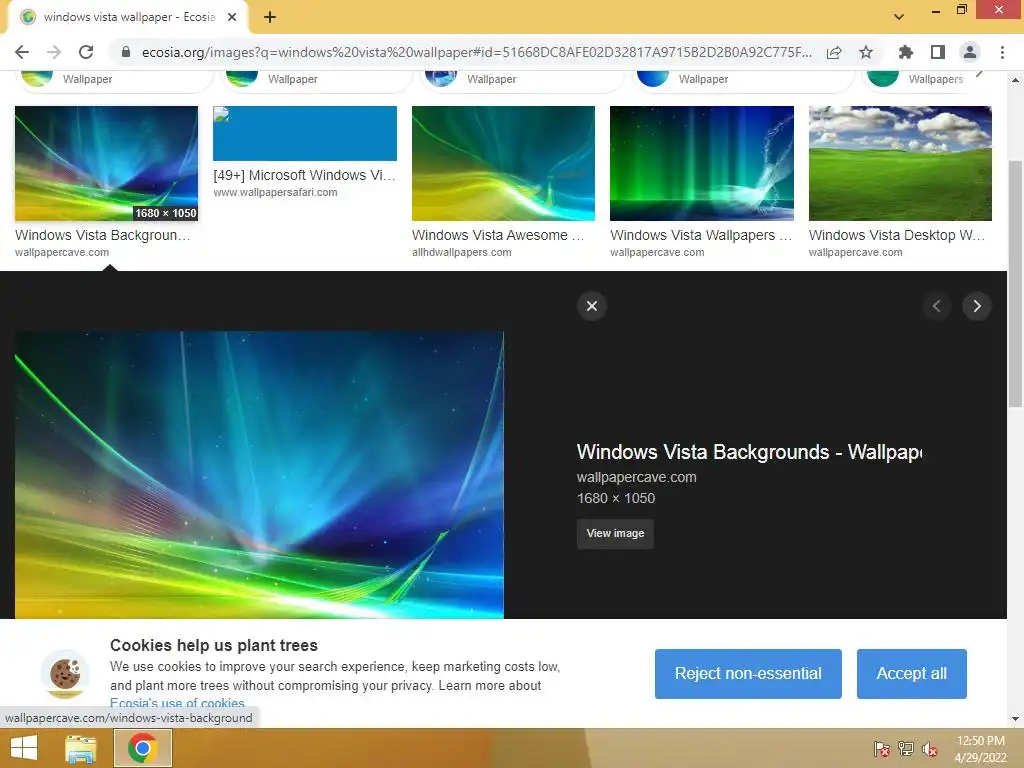Click the muted volume tray icon
Screen dimensions: 1024x768
tap(929, 749)
